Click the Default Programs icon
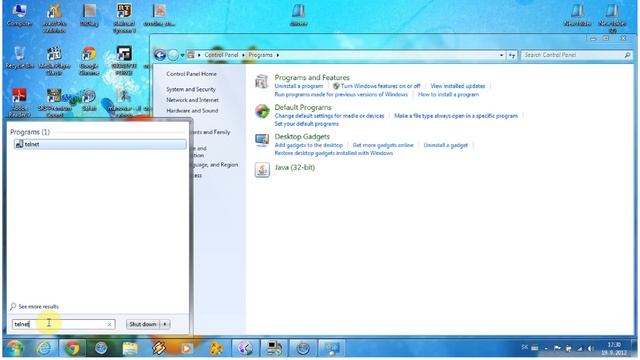This screenshot has width=640, height=360. 262,111
